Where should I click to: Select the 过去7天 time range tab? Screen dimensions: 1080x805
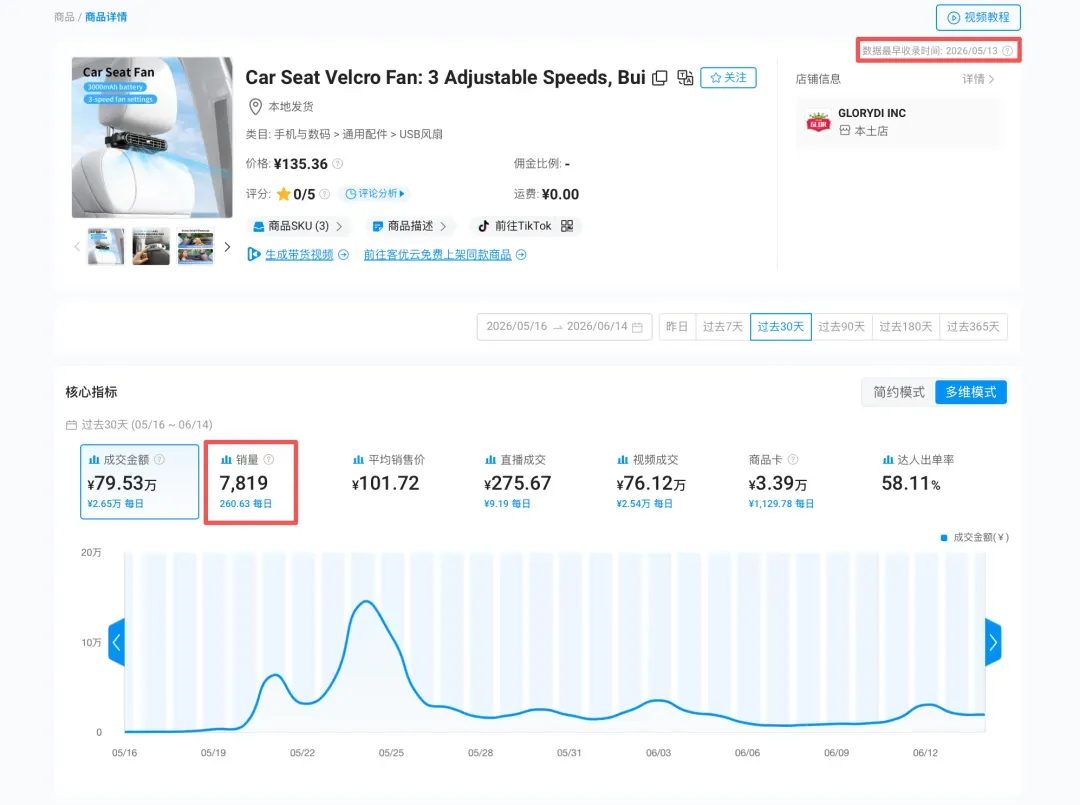click(x=723, y=326)
